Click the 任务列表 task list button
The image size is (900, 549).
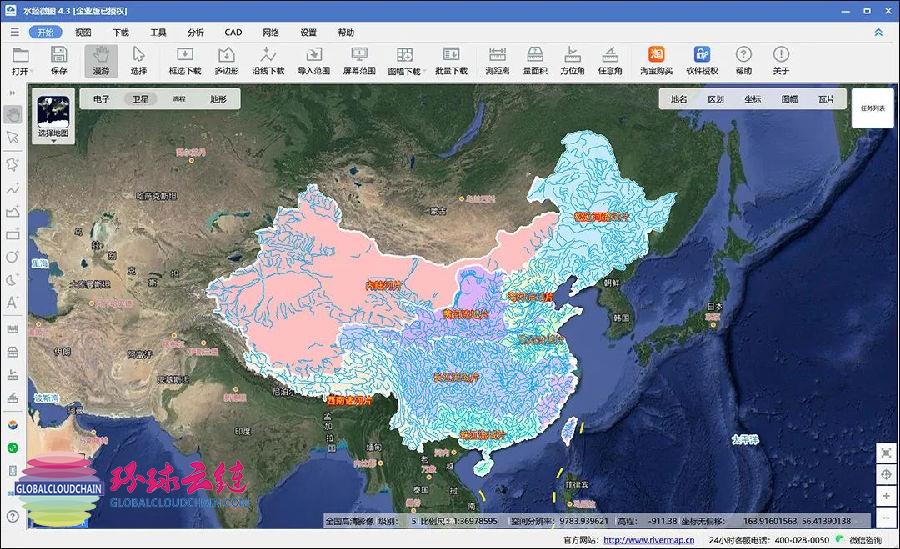pos(872,108)
